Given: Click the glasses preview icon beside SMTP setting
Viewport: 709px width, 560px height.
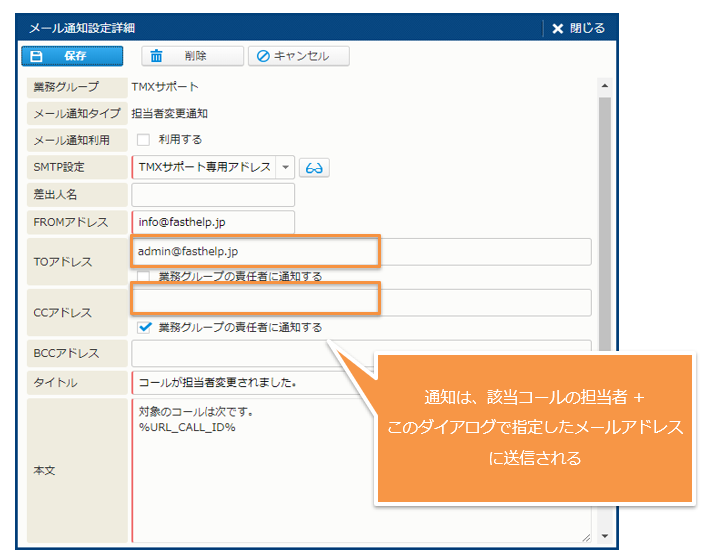Looking at the screenshot, I should tap(314, 167).
